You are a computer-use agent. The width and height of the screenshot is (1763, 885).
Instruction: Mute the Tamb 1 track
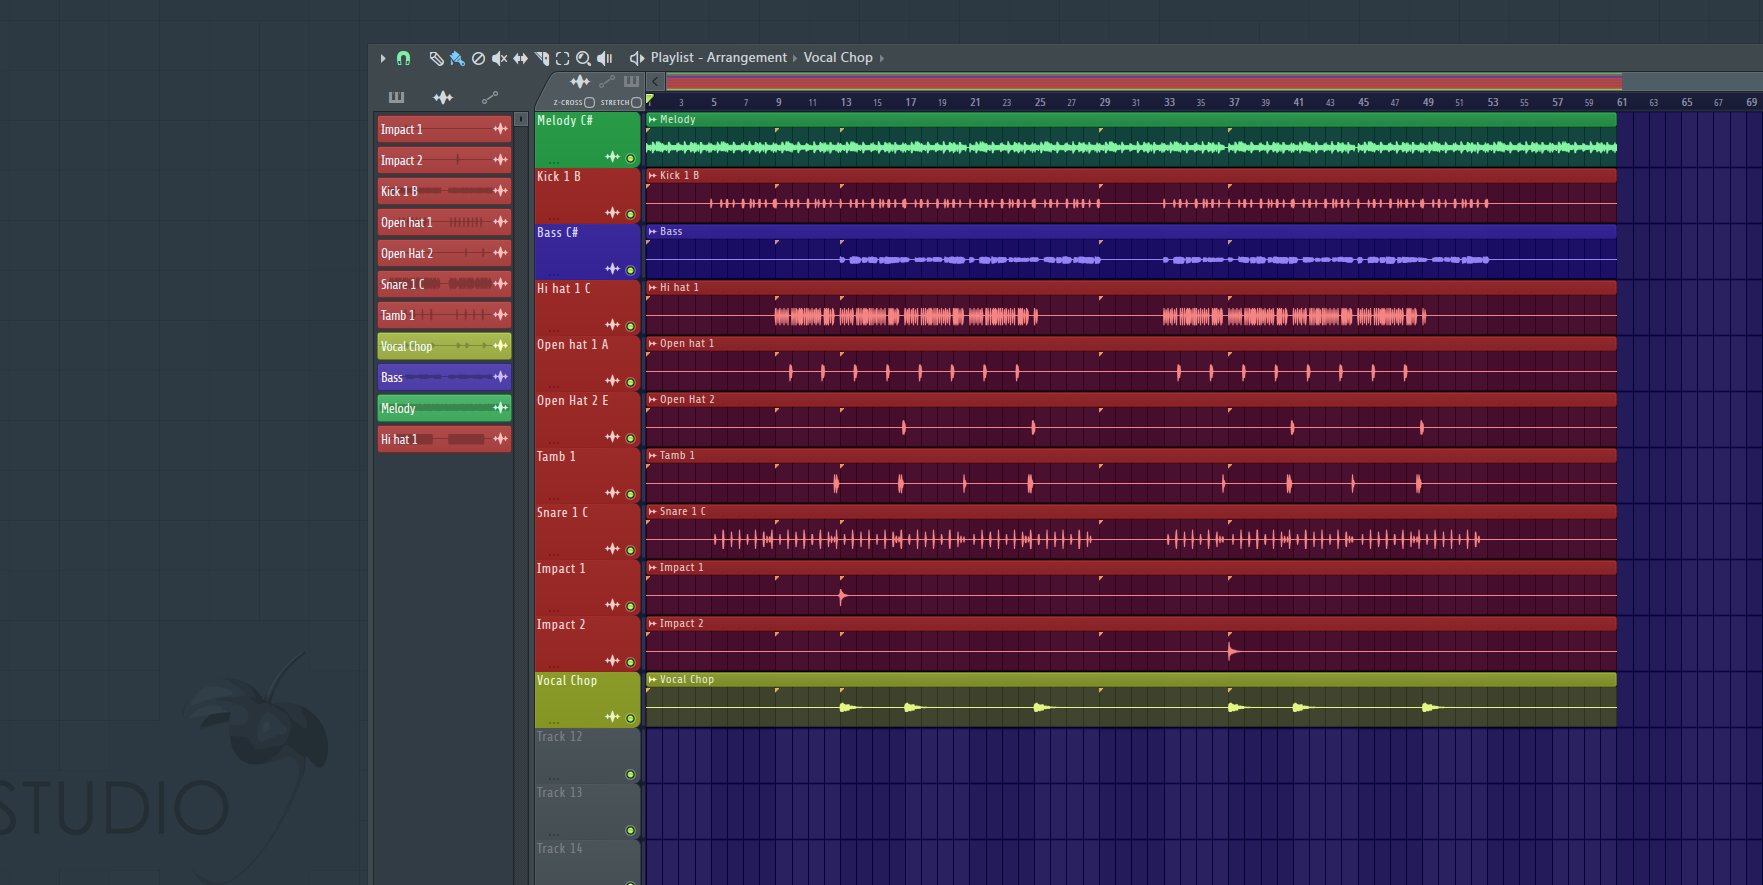(x=630, y=494)
